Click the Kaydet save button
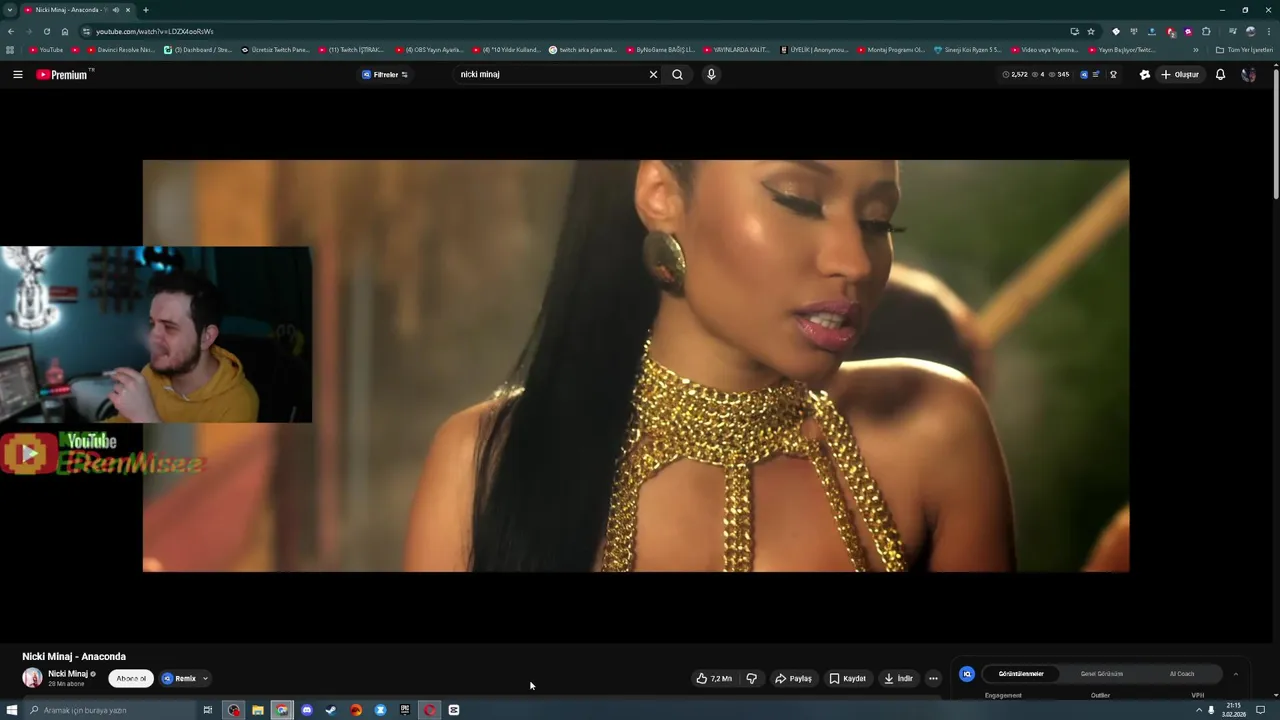 848,678
